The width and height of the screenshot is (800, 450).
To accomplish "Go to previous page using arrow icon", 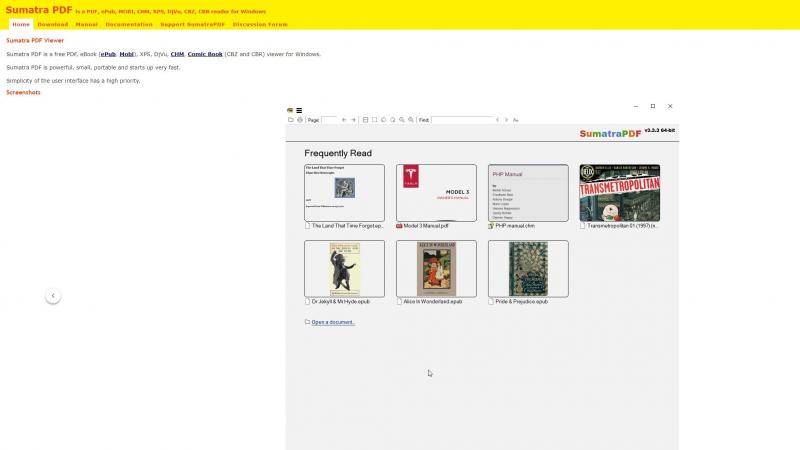I will (344, 120).
